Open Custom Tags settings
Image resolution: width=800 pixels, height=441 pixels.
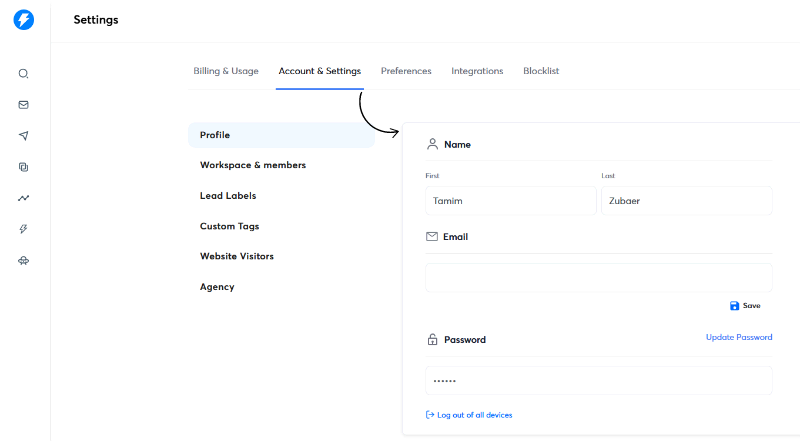[229, 226]
